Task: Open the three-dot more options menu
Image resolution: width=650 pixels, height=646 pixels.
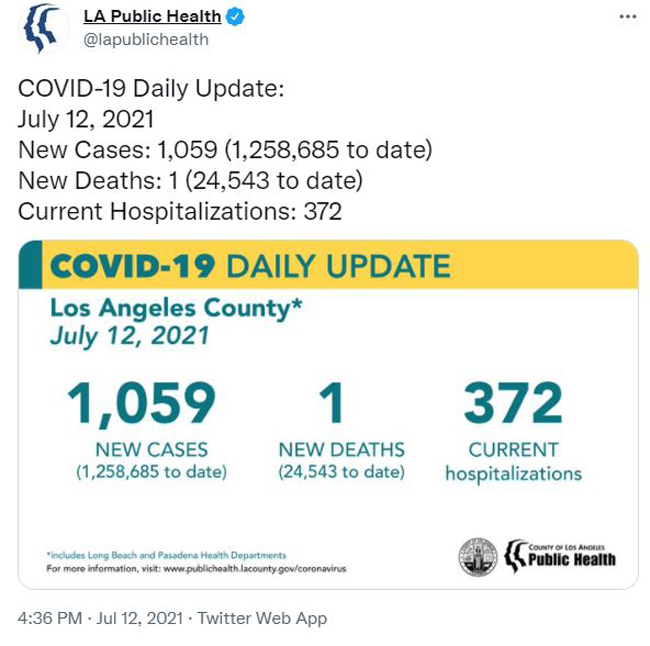Action: (x=628, y=17)
